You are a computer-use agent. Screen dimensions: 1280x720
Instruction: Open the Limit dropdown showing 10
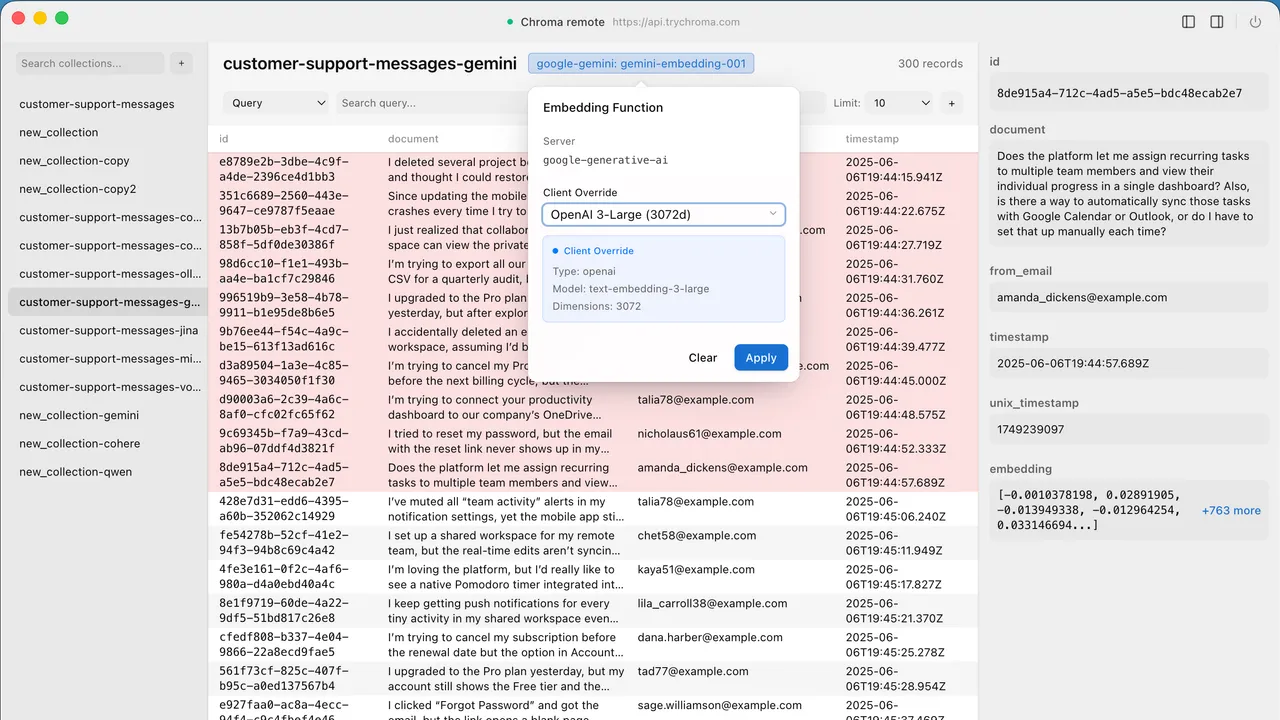tap(900, 103)
